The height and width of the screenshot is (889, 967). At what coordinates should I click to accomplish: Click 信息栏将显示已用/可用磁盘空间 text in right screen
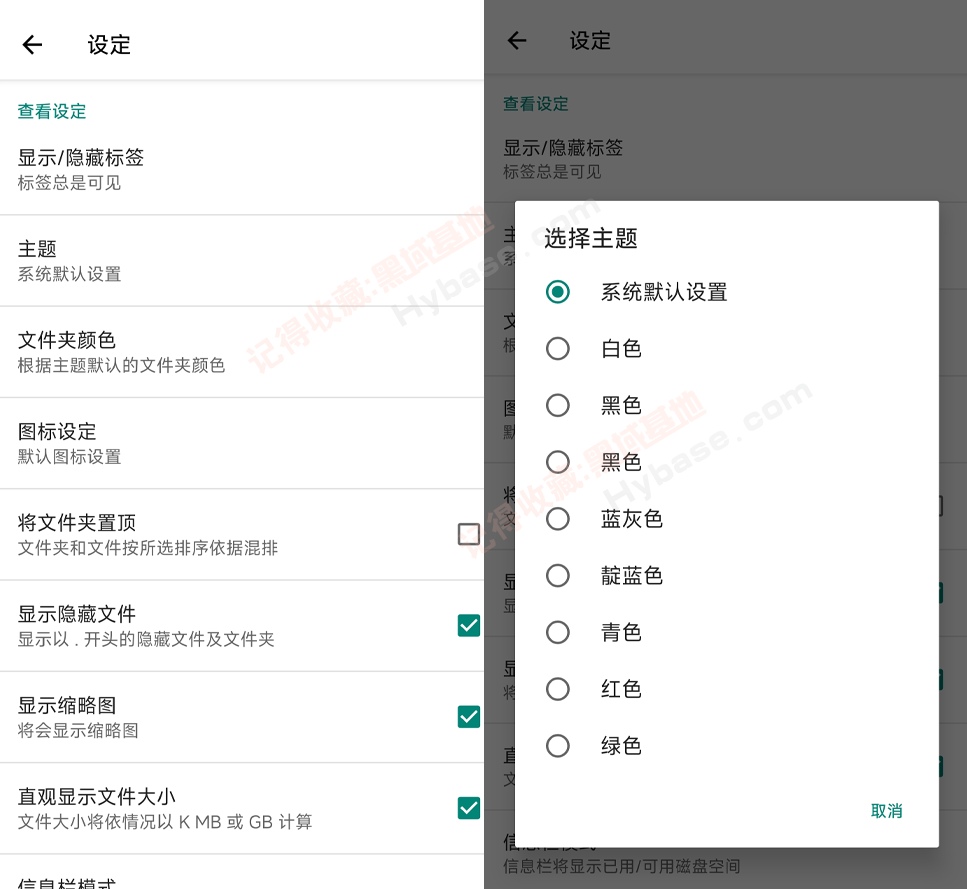click(622, 866)
